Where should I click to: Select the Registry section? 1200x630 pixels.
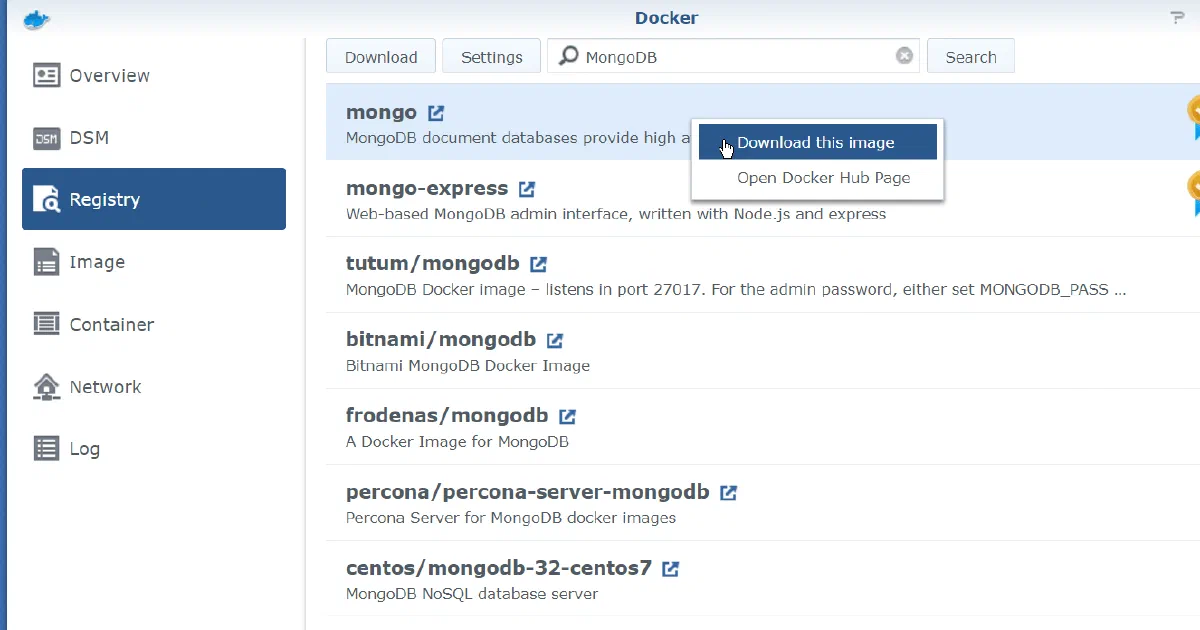[154, 199]
